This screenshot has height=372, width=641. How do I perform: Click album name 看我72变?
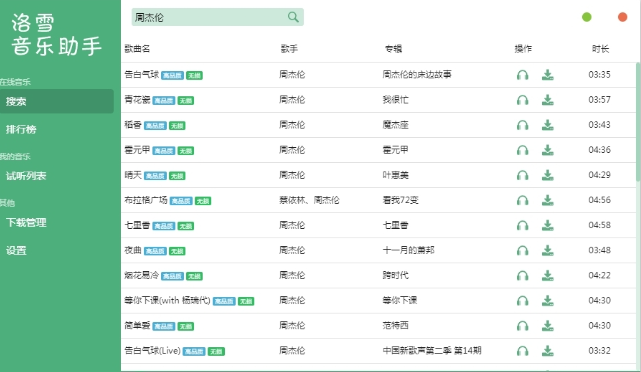click(x=400, y=200)
